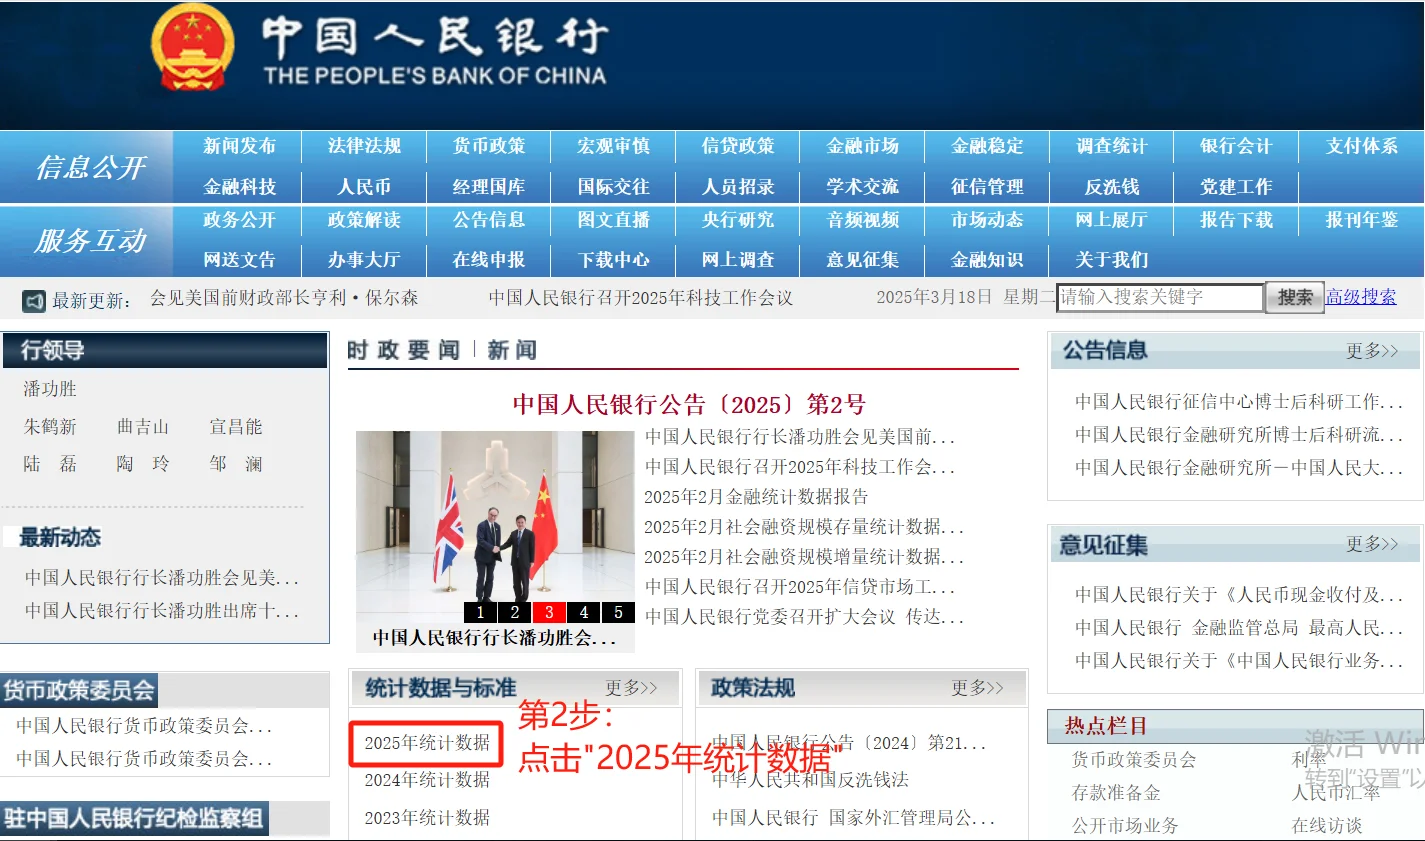Click the 搜索 button
The image size is (1425, 841).
click(1295, 297)
